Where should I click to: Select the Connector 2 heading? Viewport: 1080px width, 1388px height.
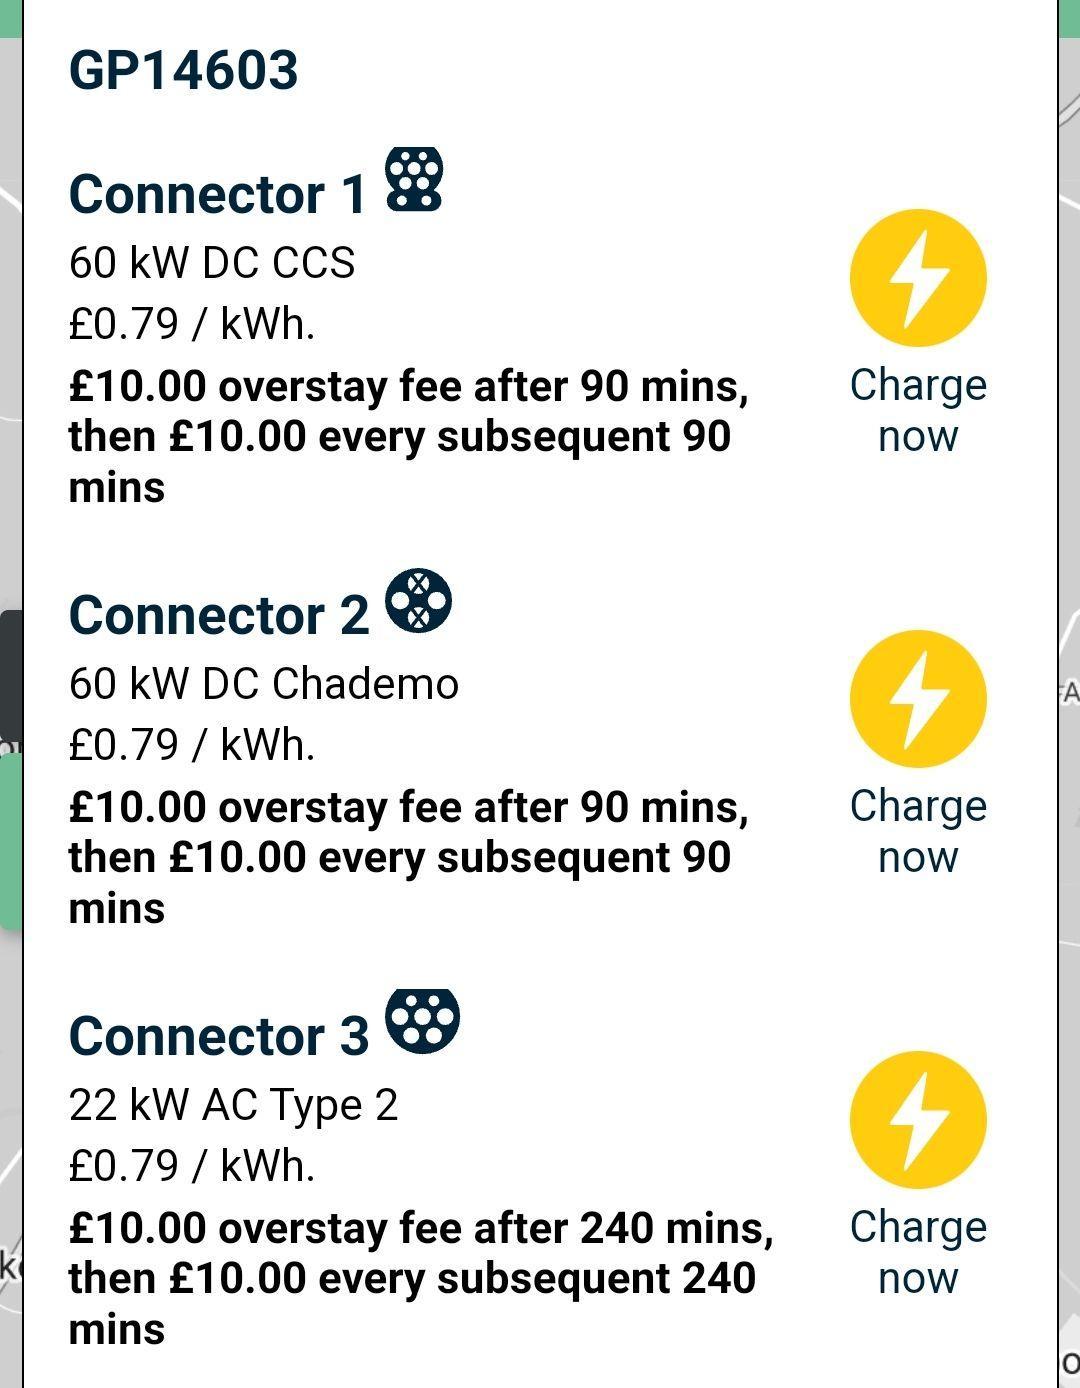click(x=219, y=615)
